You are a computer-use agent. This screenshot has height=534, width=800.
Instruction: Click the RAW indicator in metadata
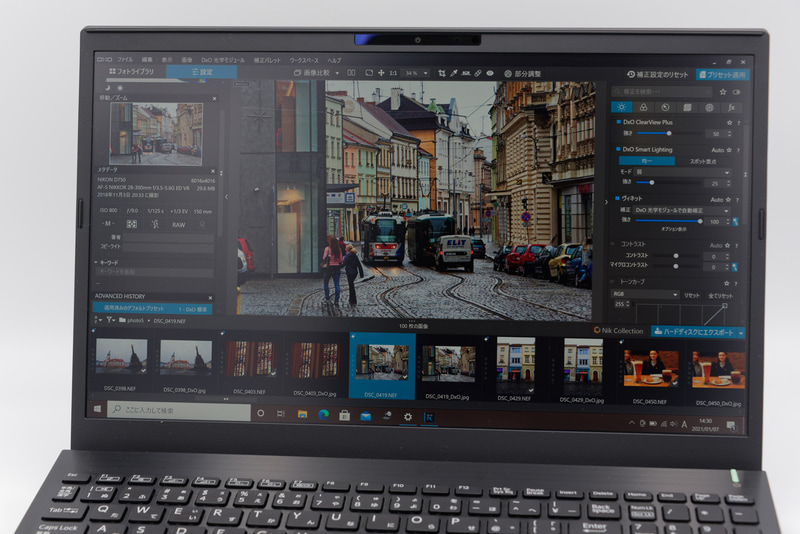click(179, 224)
